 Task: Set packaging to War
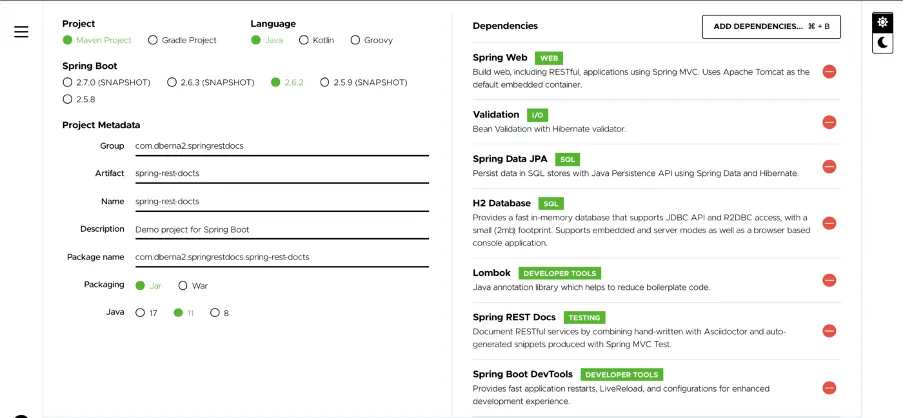pyautogui.click(x=193, y=285)
